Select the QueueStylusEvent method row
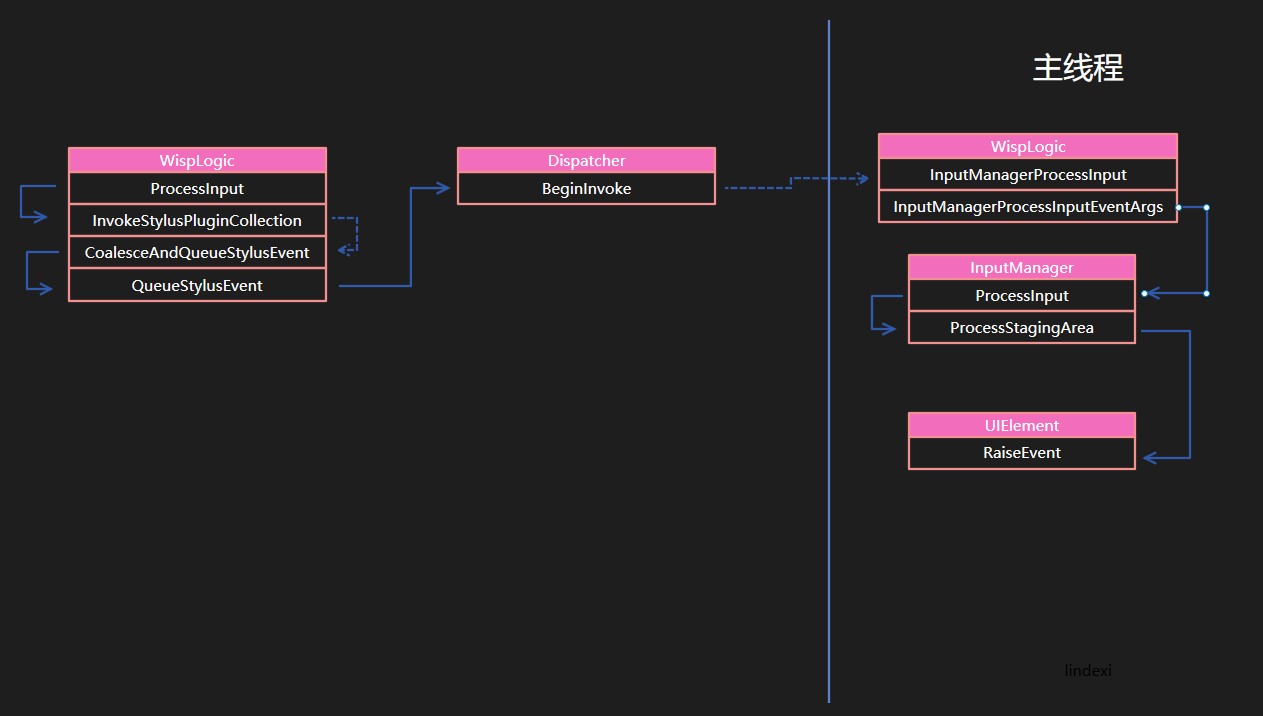This screenshot has height=716, width=1263. 197,285
